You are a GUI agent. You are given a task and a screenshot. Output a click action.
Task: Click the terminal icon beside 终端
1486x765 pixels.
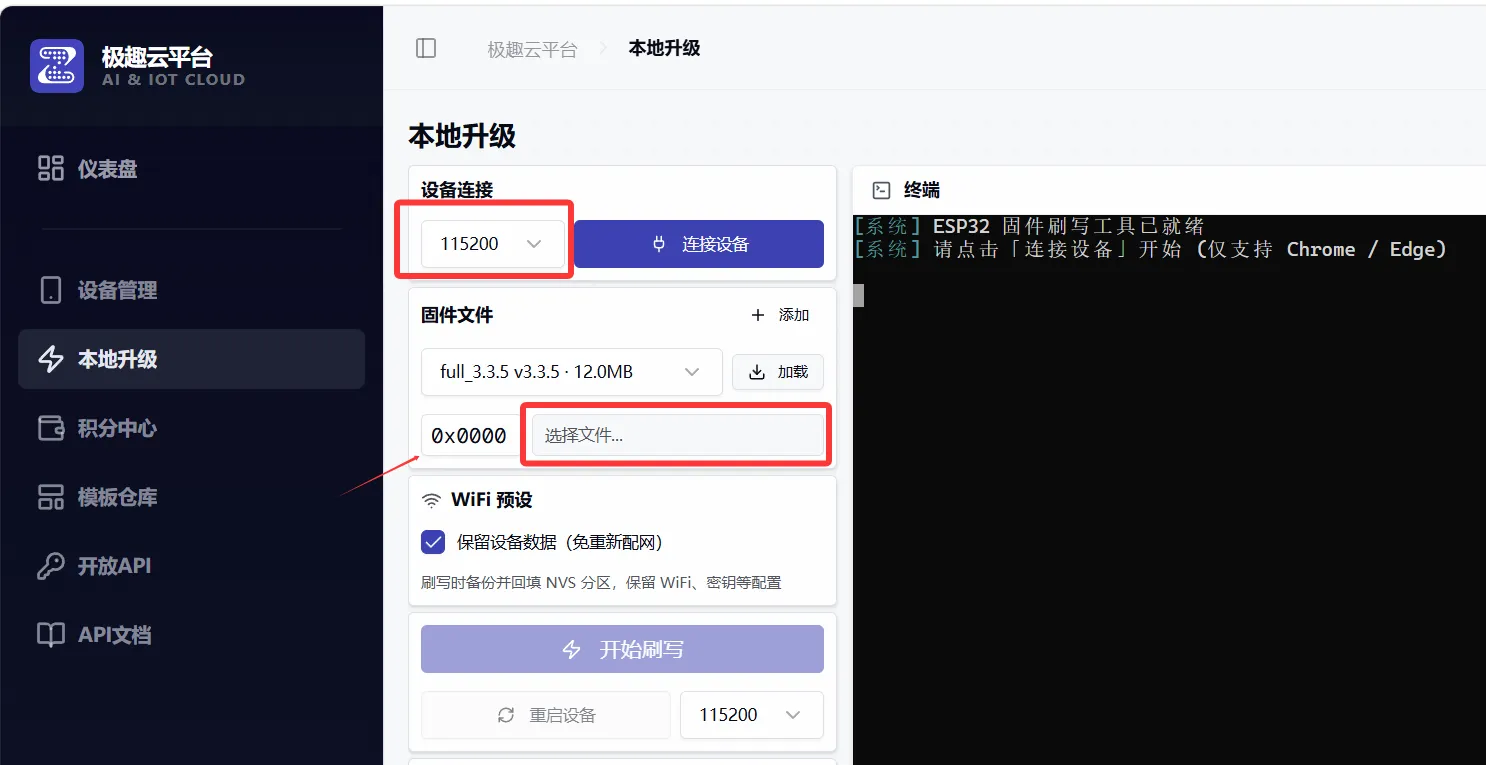(x=882, y=190)
